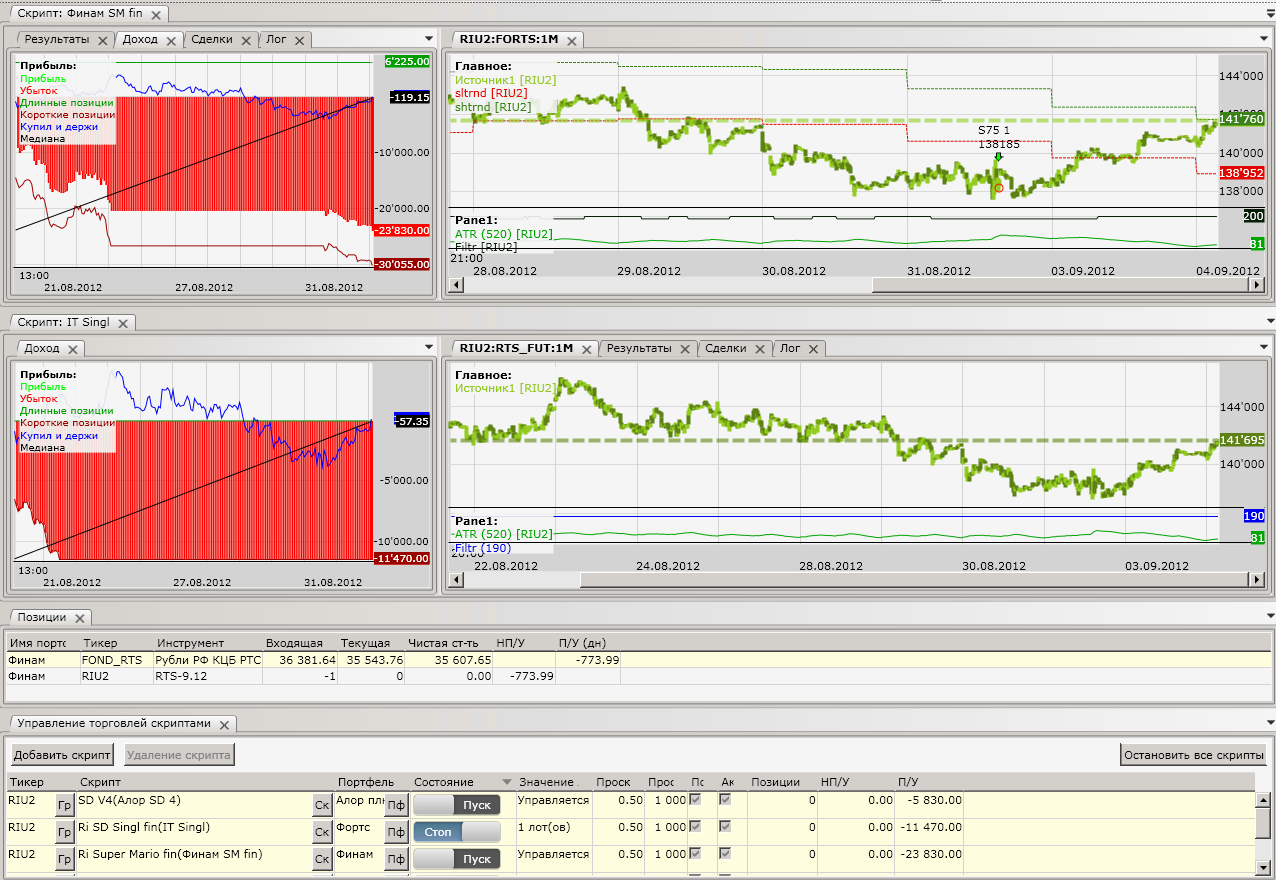Close the Позиции panel tab

80,618
